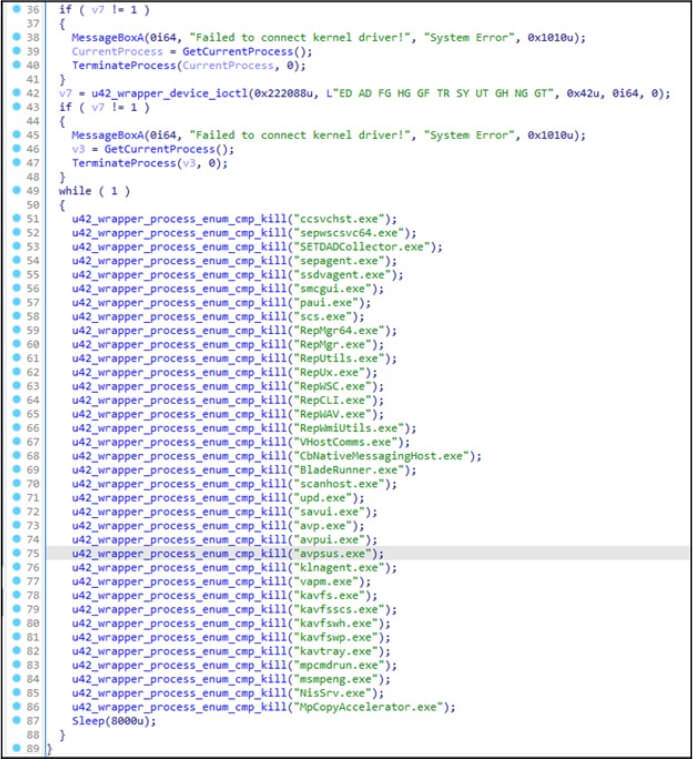
Task: Click the breakpoint dot on line 36
Action: [x=16, y=9]
